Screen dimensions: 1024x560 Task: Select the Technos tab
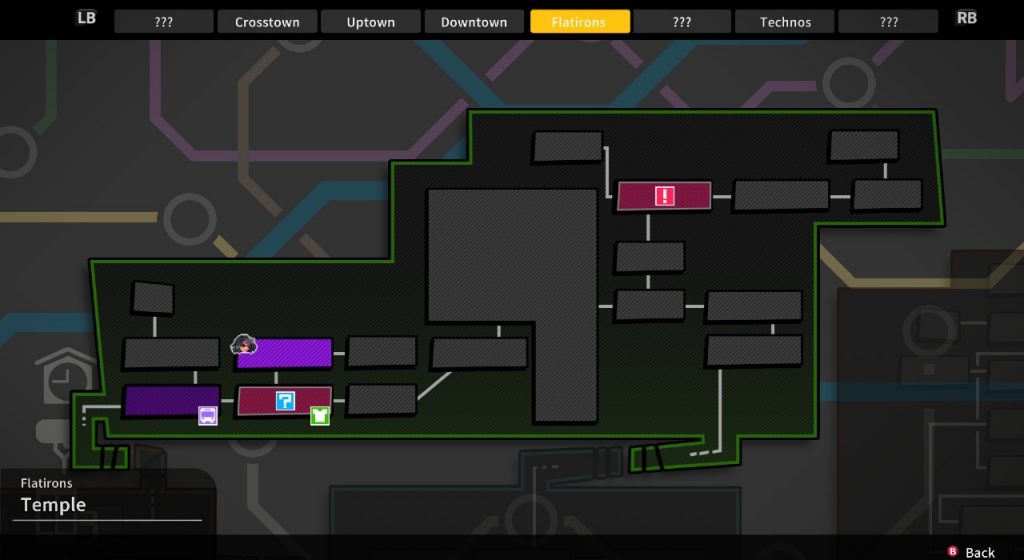[x=785, y=22]
